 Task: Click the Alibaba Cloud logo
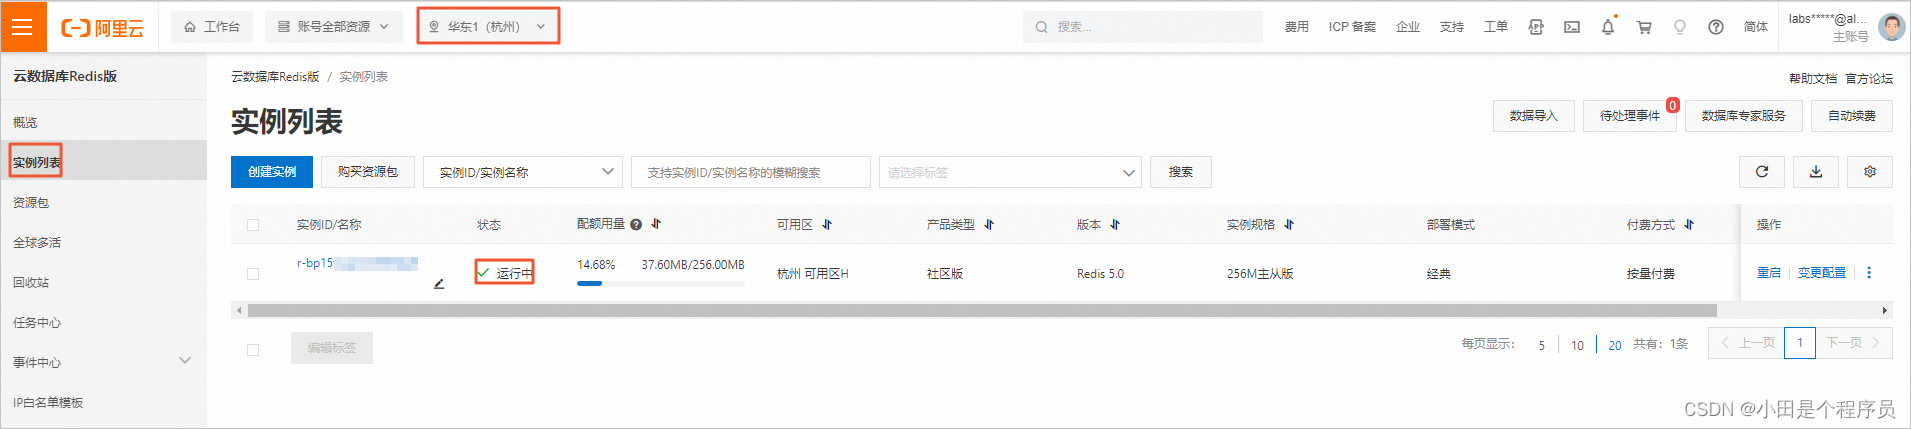tap(103, 28)
